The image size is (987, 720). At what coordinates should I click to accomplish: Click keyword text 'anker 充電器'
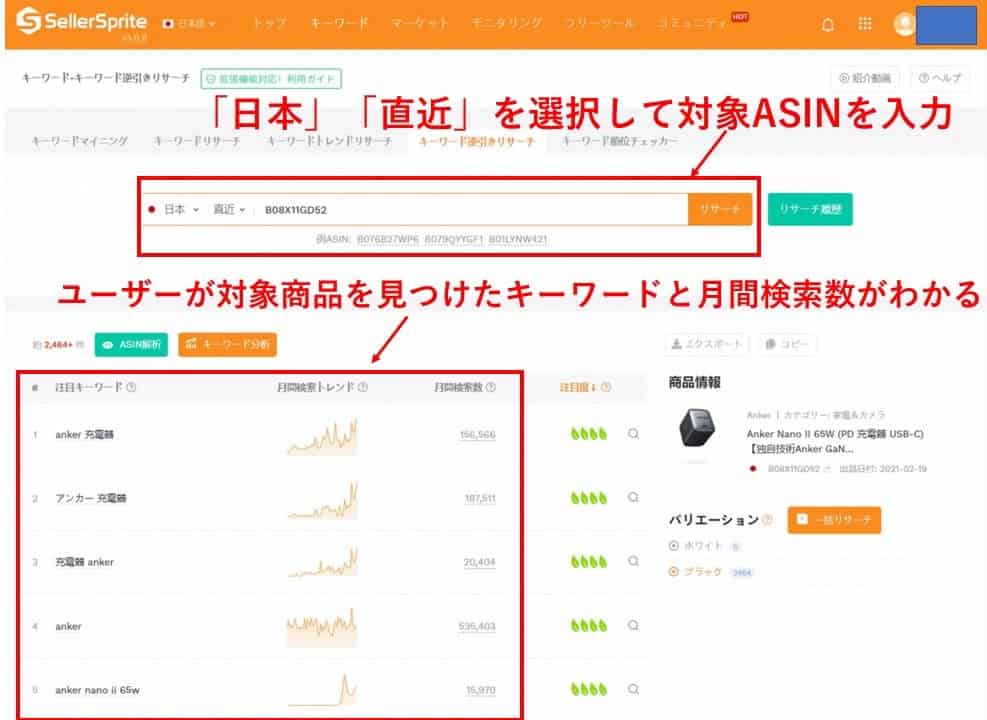[x=84, y=434]
